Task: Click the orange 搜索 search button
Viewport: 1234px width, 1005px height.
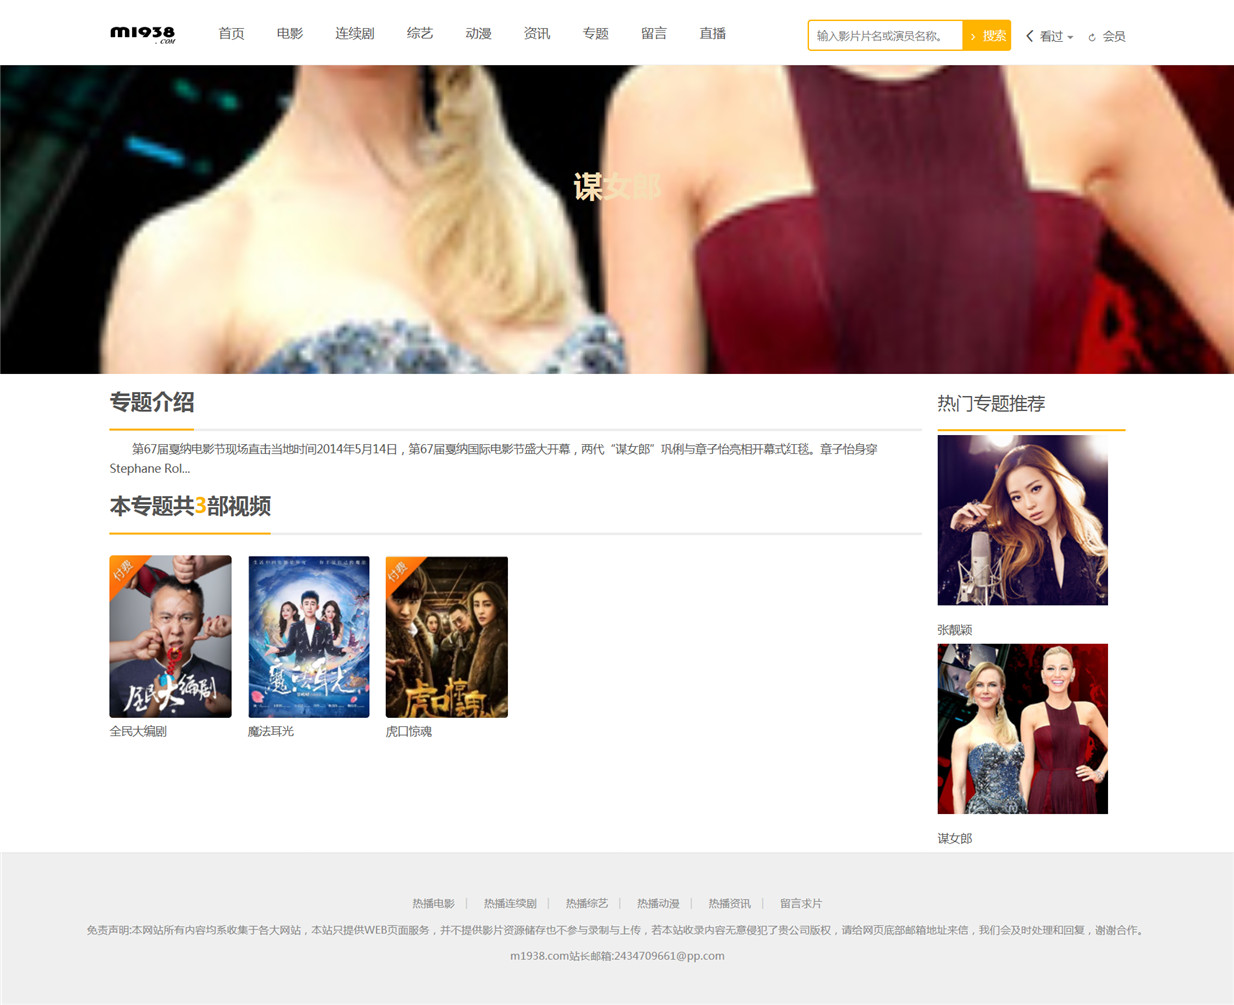Action: [x=987, y=35]
